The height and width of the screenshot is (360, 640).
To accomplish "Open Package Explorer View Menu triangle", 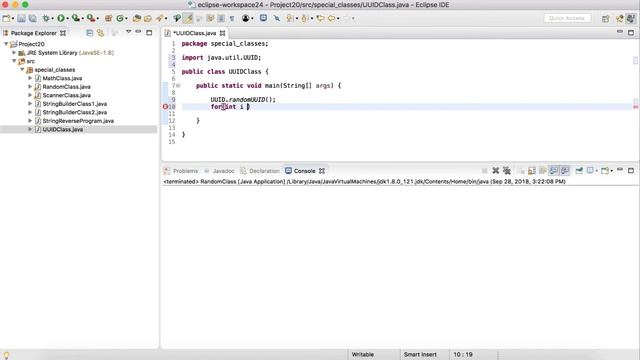I will pos(128,32).
